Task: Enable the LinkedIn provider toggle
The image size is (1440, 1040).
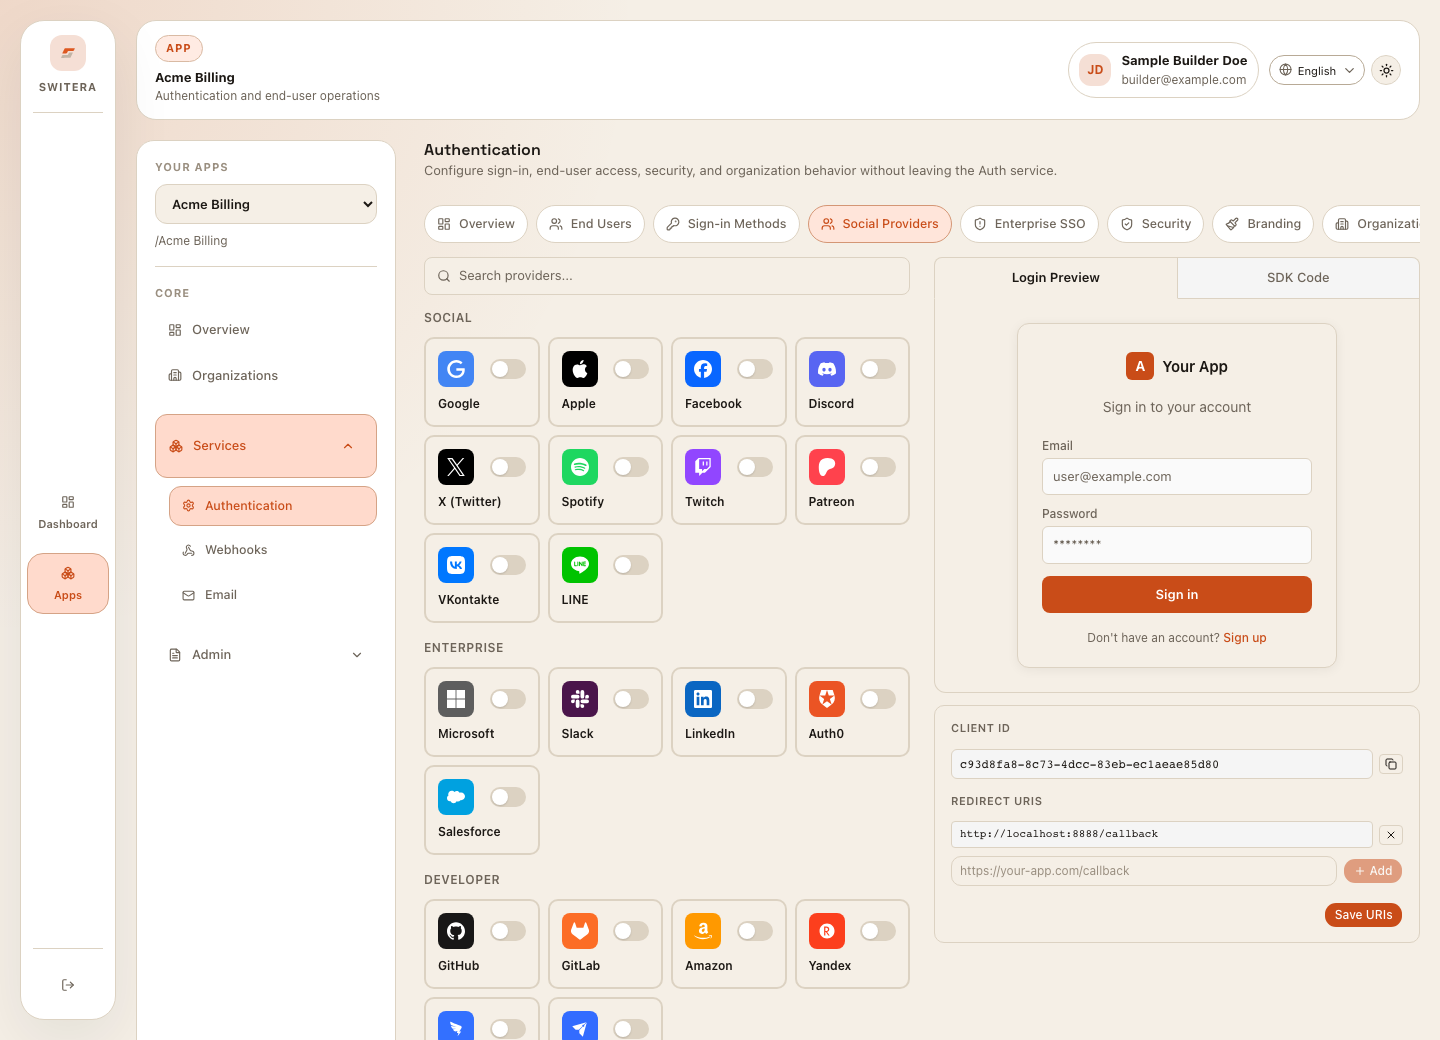Action: [x=755, y=699]
